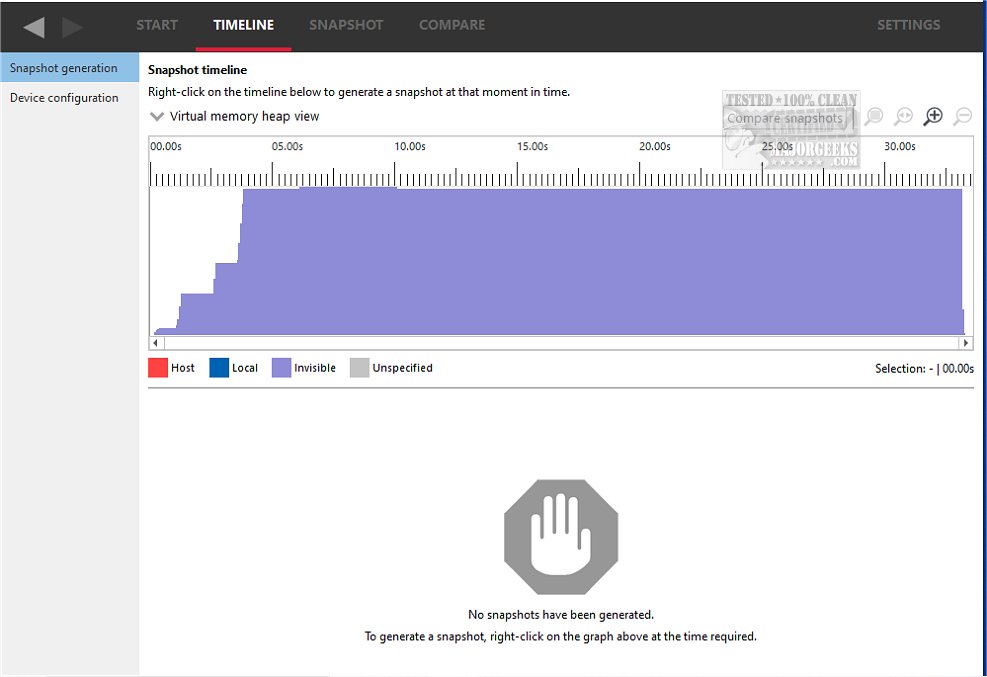Collapse the Virtual memory heap view chevron
This screenshot has width=987, height=677.
(x=157, y=116)
